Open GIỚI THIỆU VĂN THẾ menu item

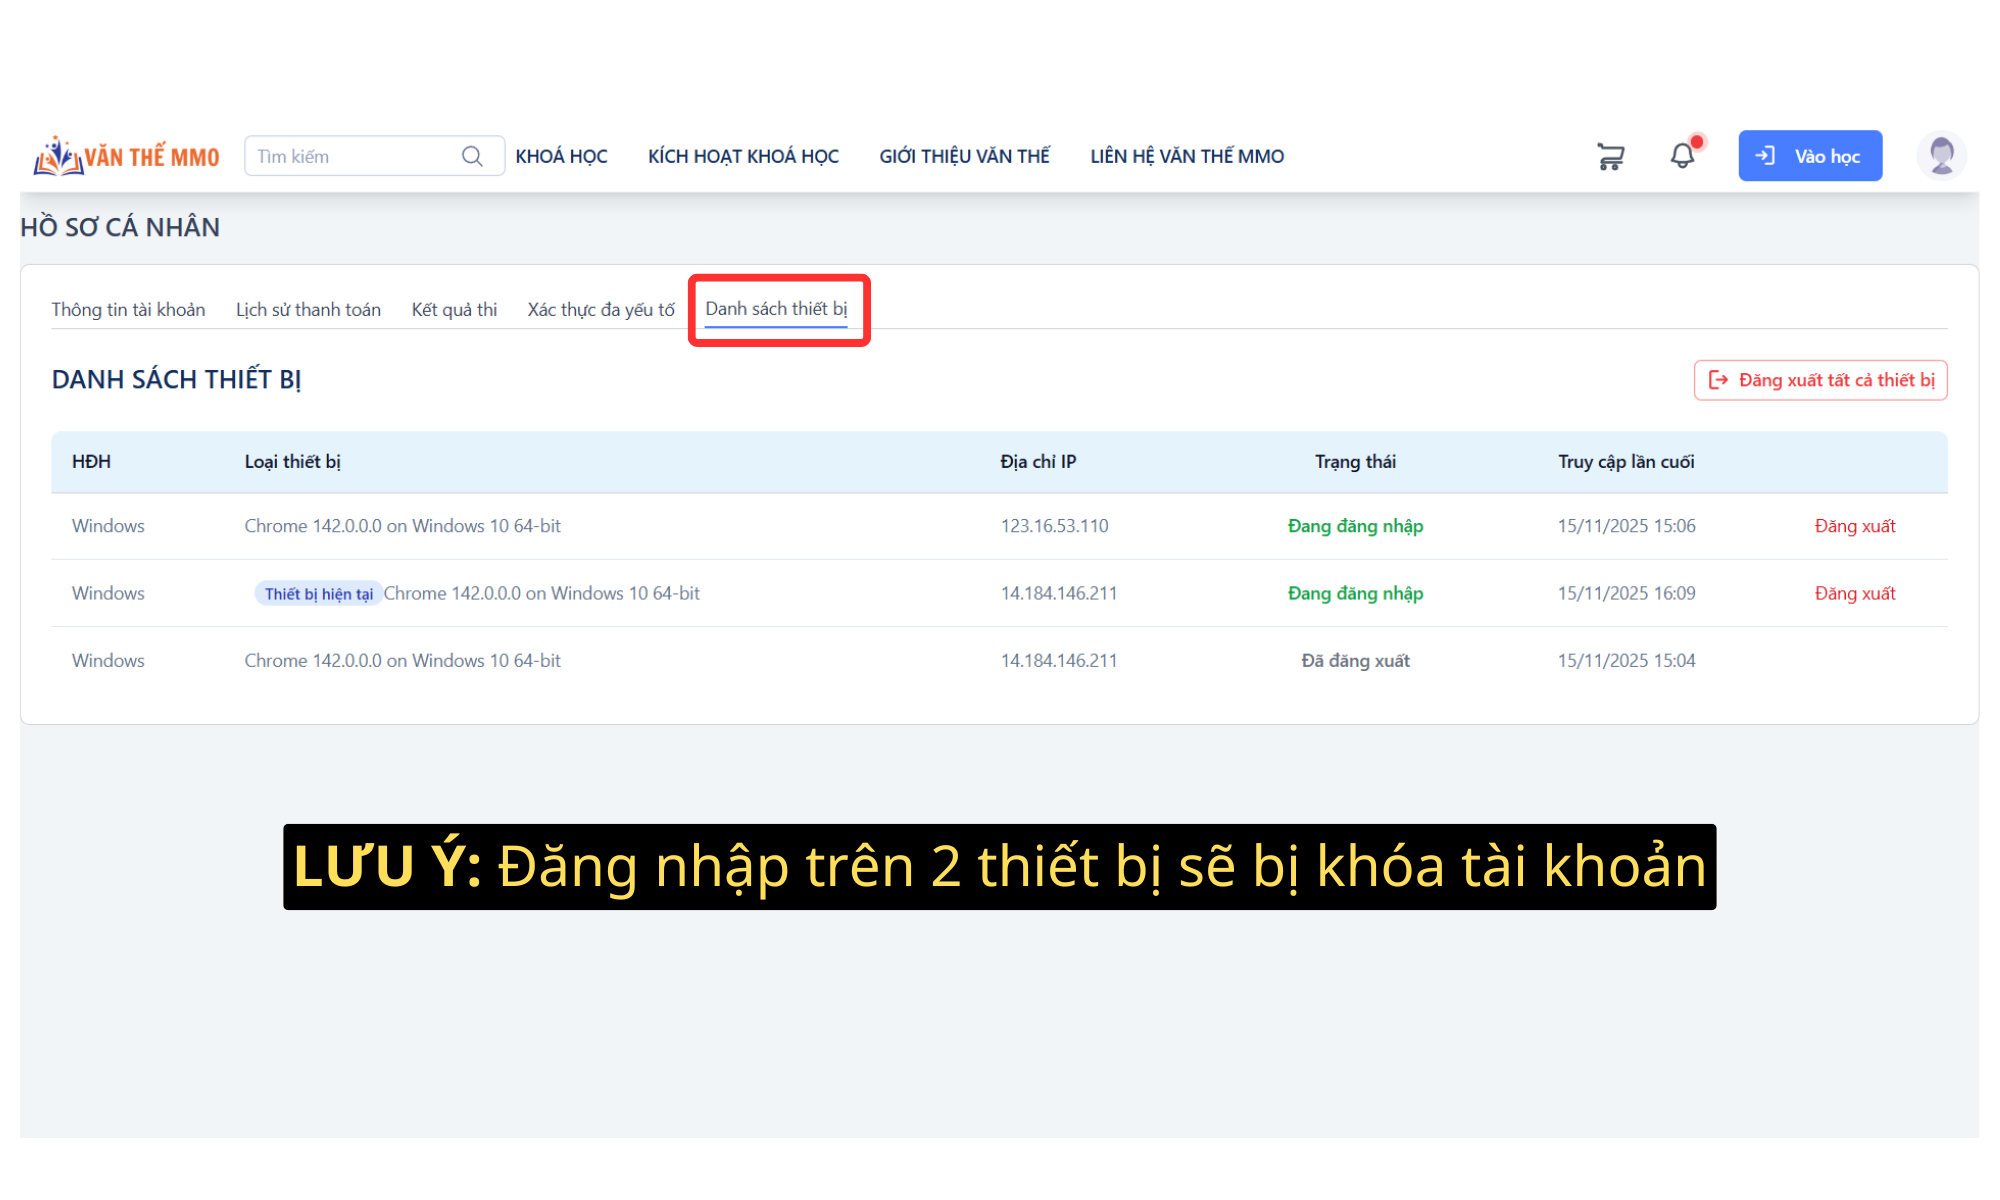pyautogui.click(x=964, y=156)
